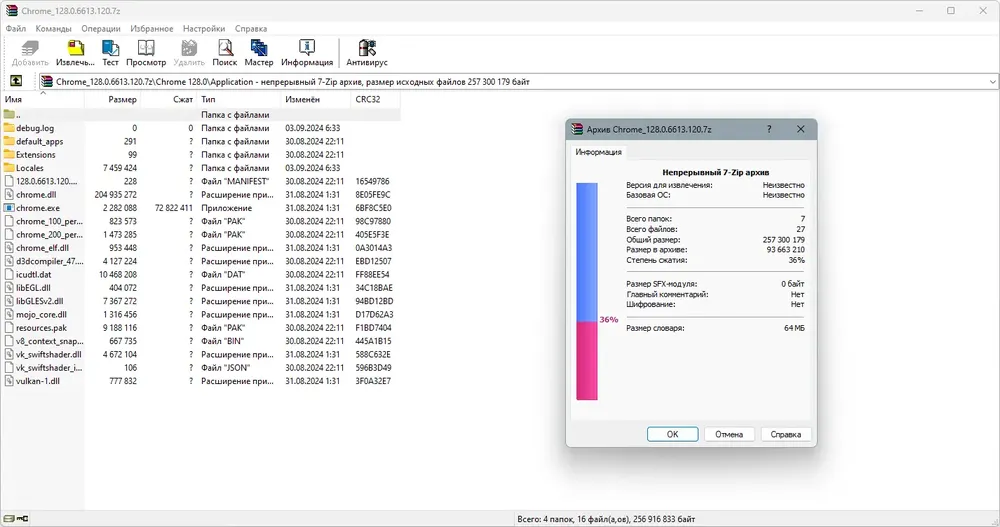Click the Отмена button
The image size is (1000, 527).
click(x=729, y=434)
